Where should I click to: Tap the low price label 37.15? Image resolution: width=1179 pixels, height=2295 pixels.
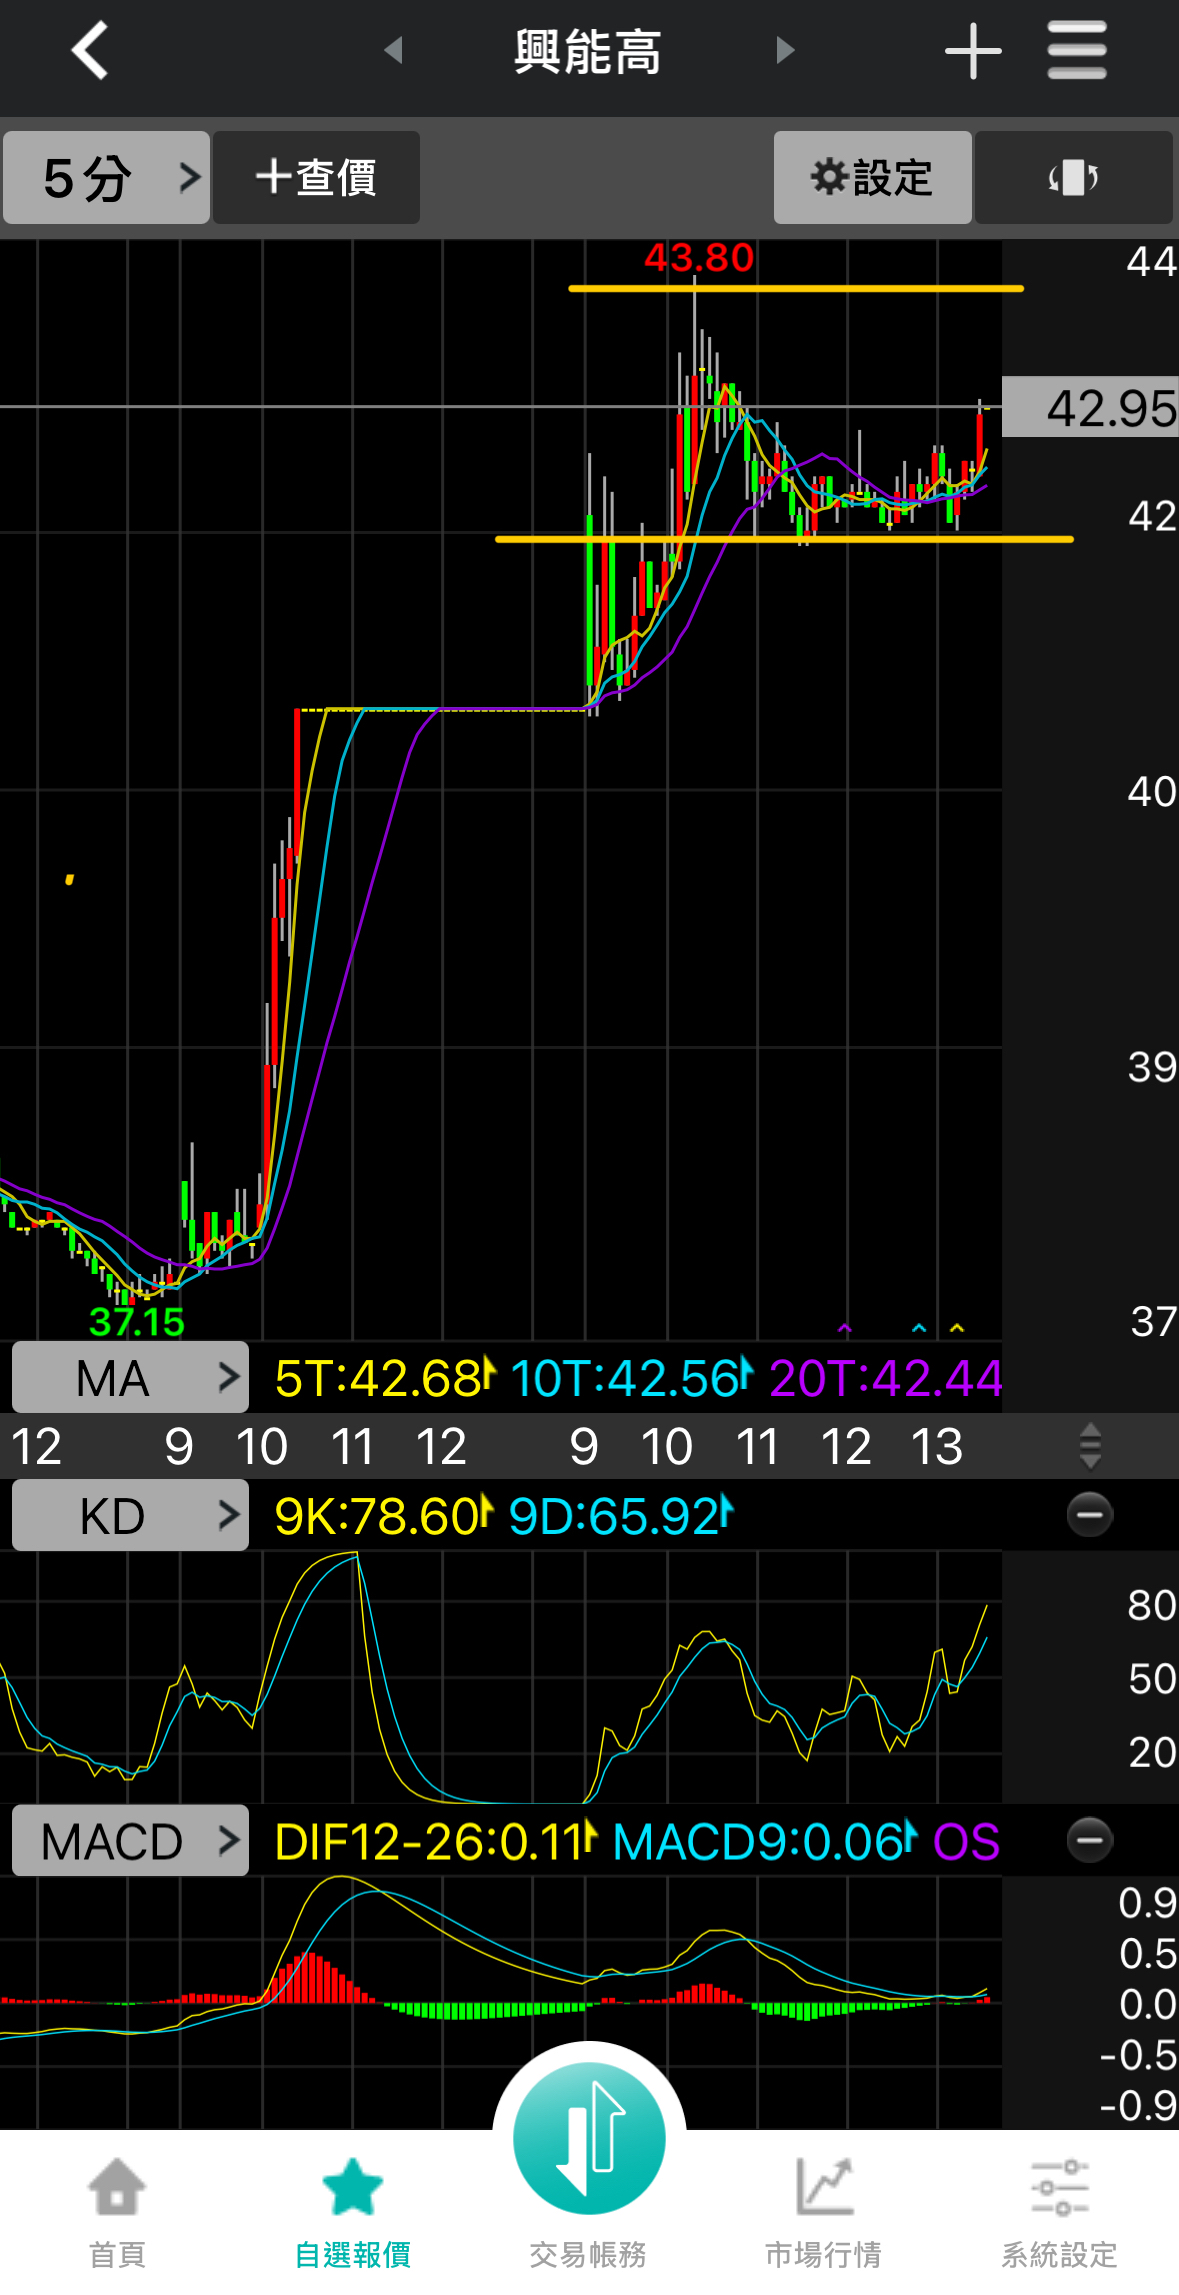137,1322
